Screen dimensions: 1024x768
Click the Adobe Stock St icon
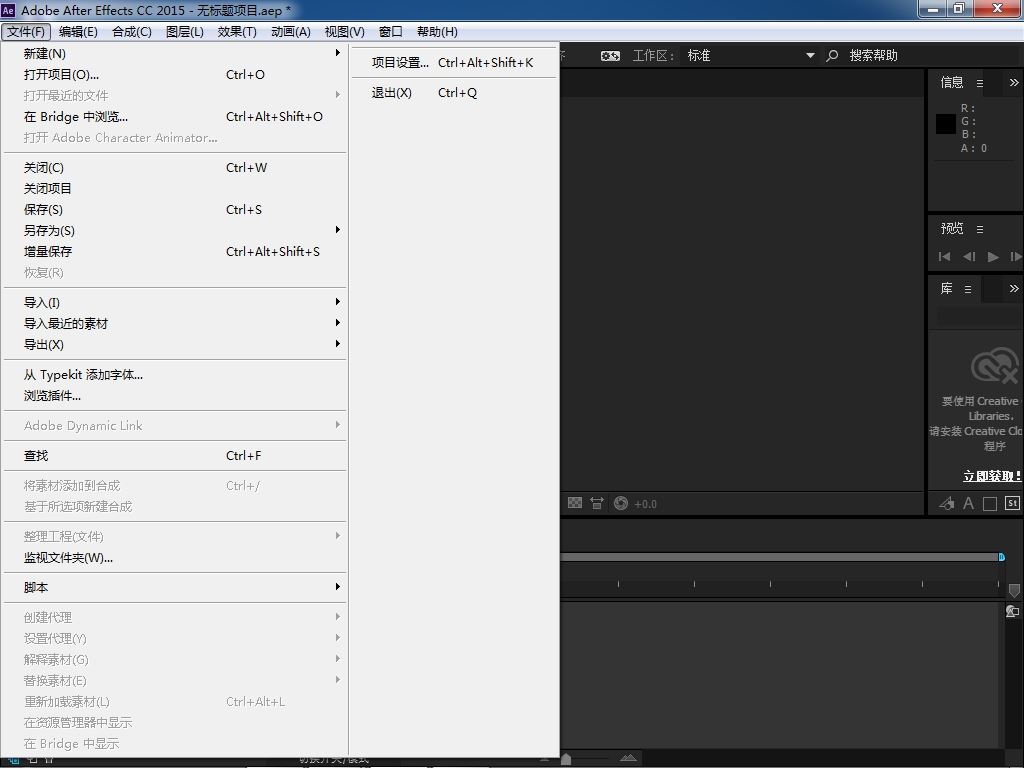coord(1012,503)
